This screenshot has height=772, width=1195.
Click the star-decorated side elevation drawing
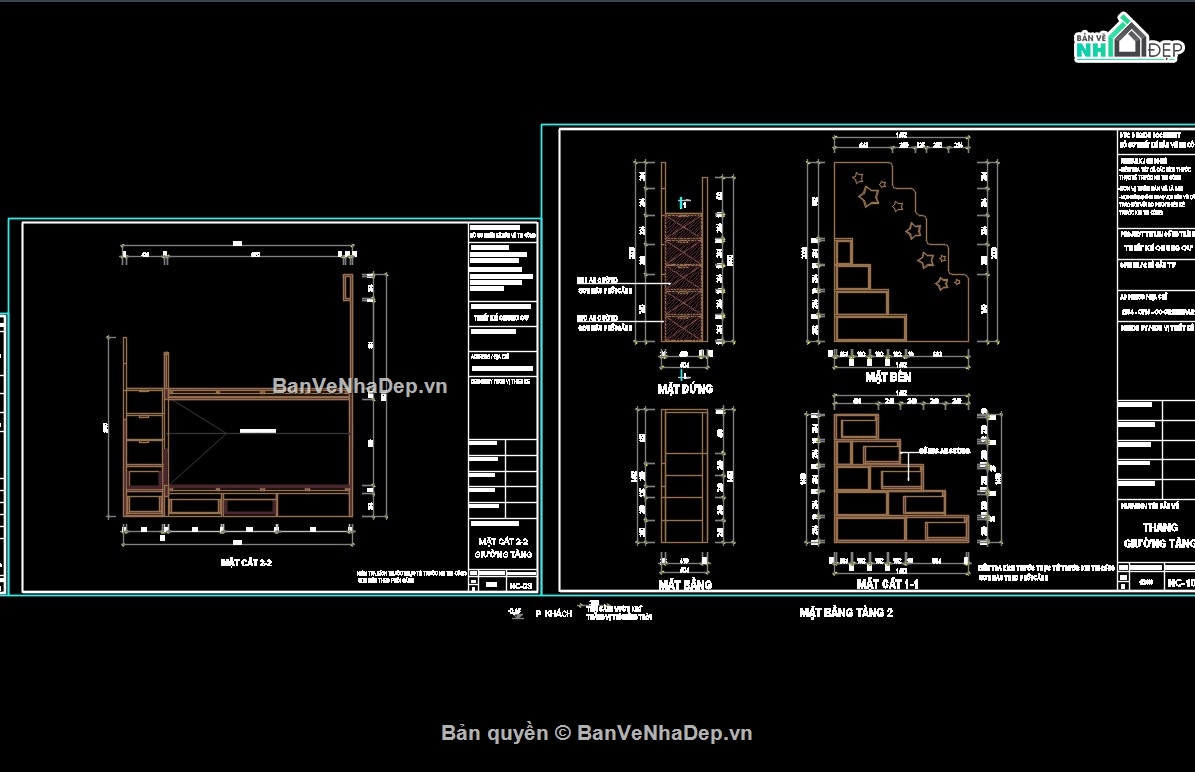pos(901,251)
